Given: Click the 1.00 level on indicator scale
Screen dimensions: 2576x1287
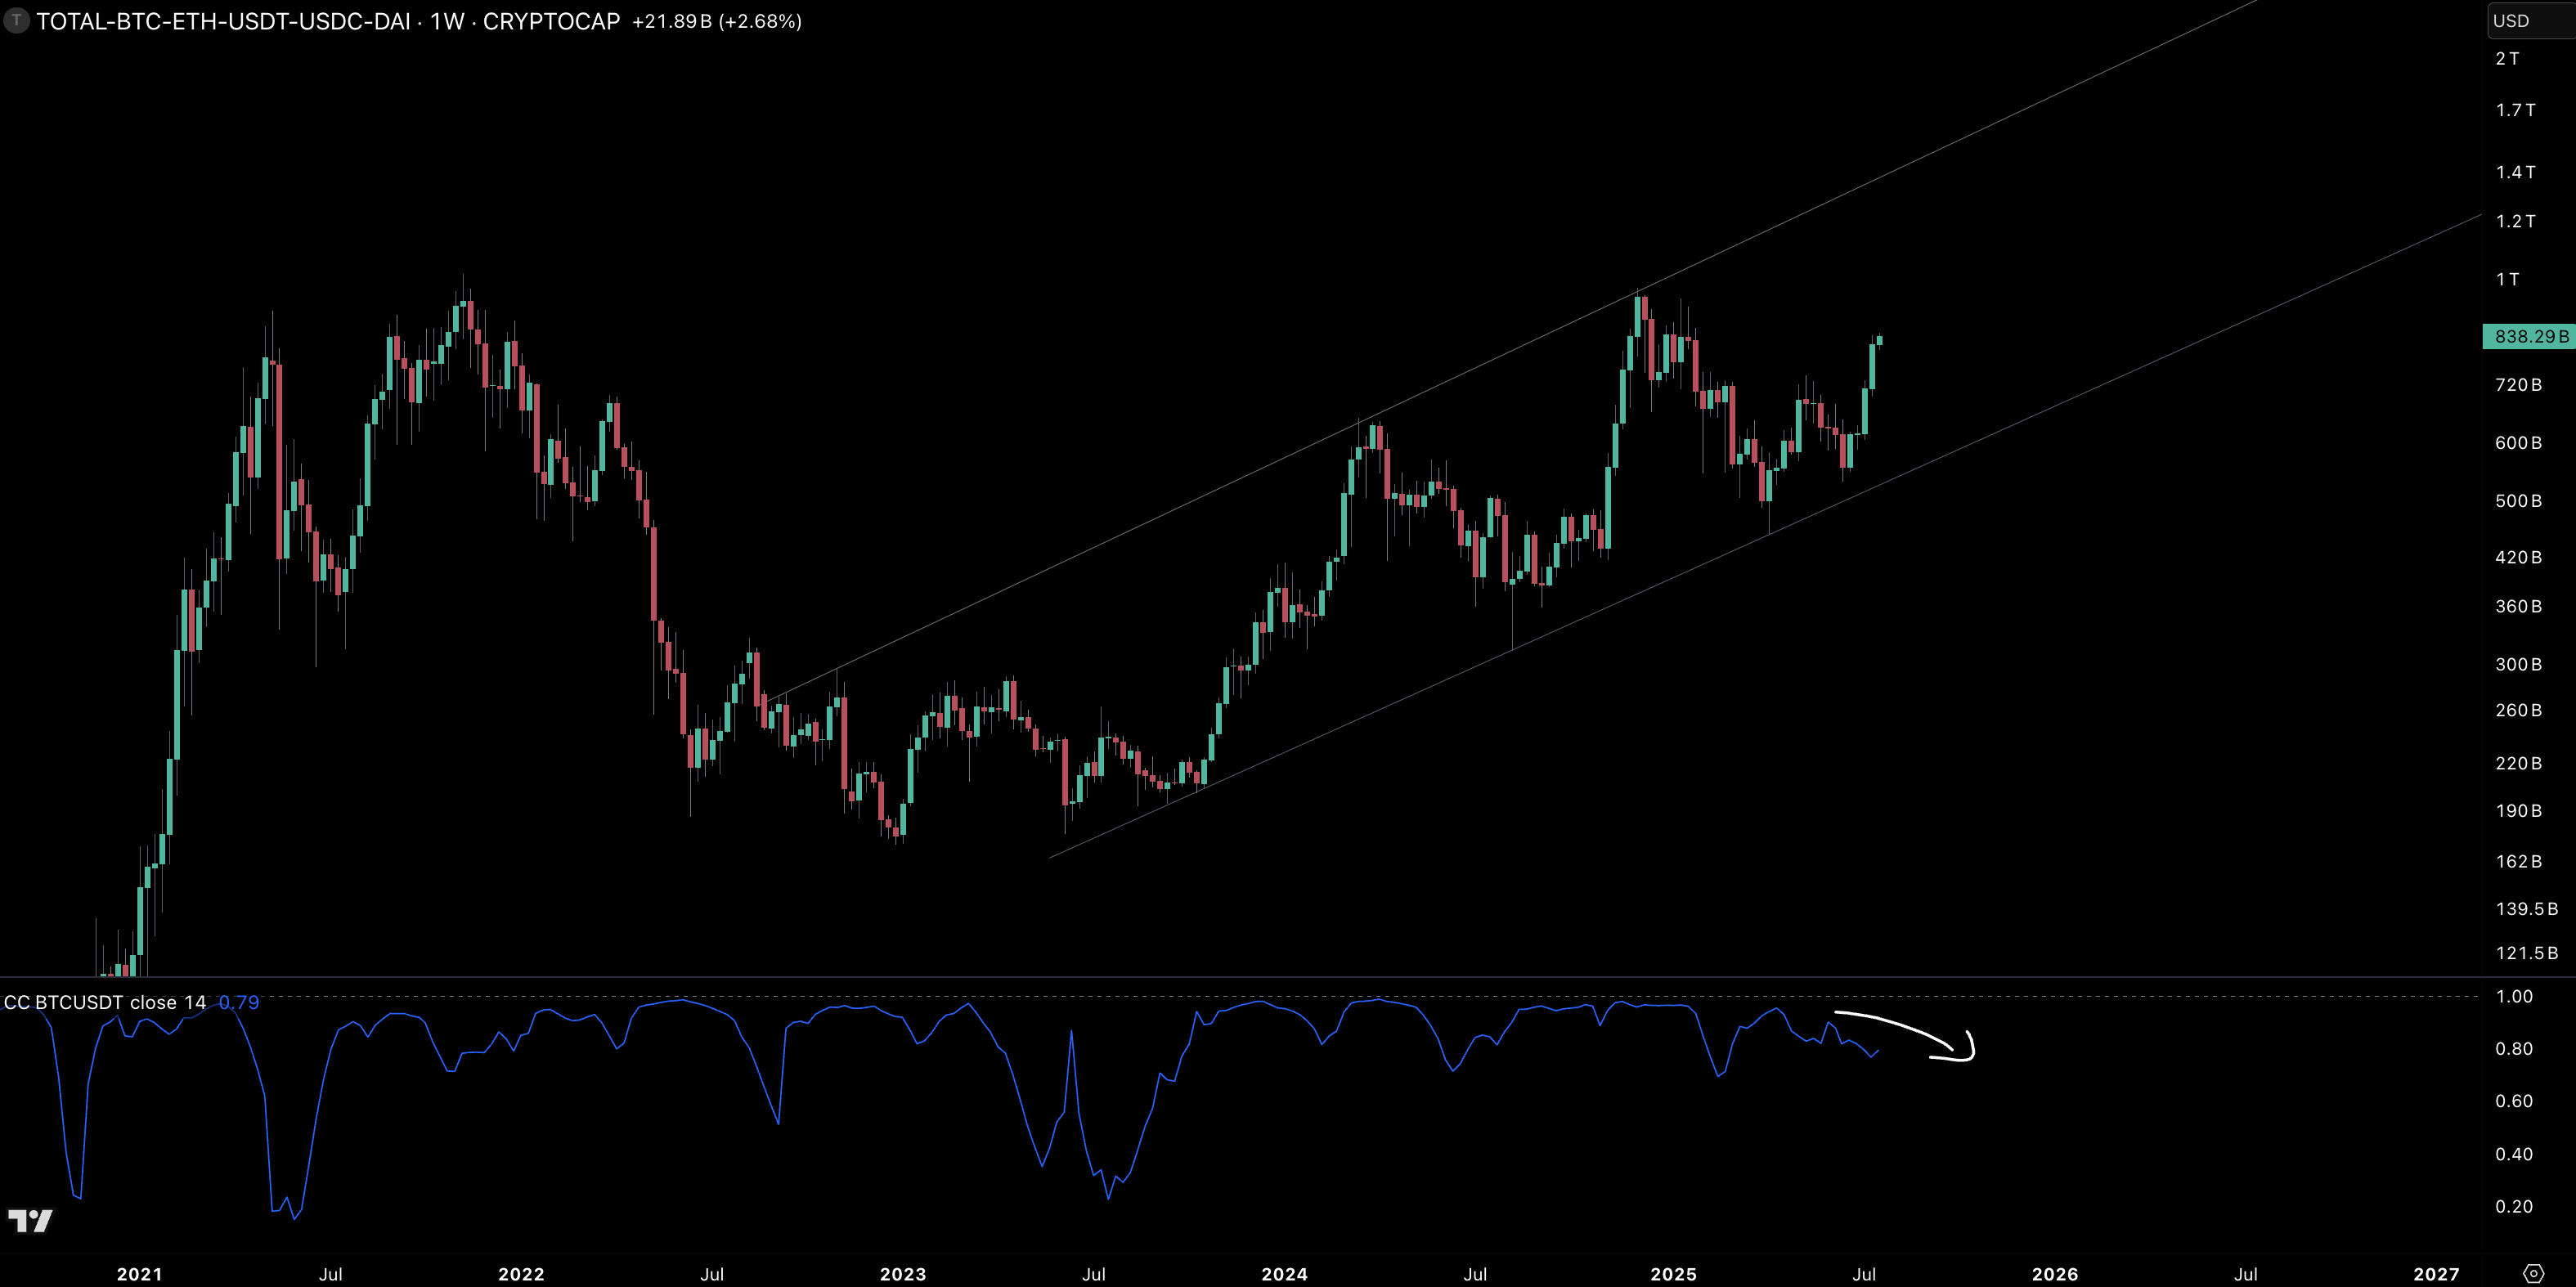Looking at the screenshot, I should [x=2514, y=996].
